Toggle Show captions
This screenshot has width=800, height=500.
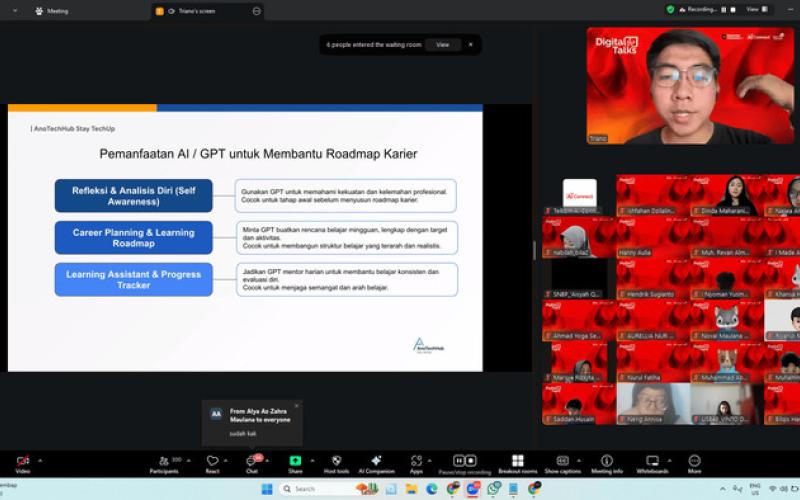pos(562,462)
